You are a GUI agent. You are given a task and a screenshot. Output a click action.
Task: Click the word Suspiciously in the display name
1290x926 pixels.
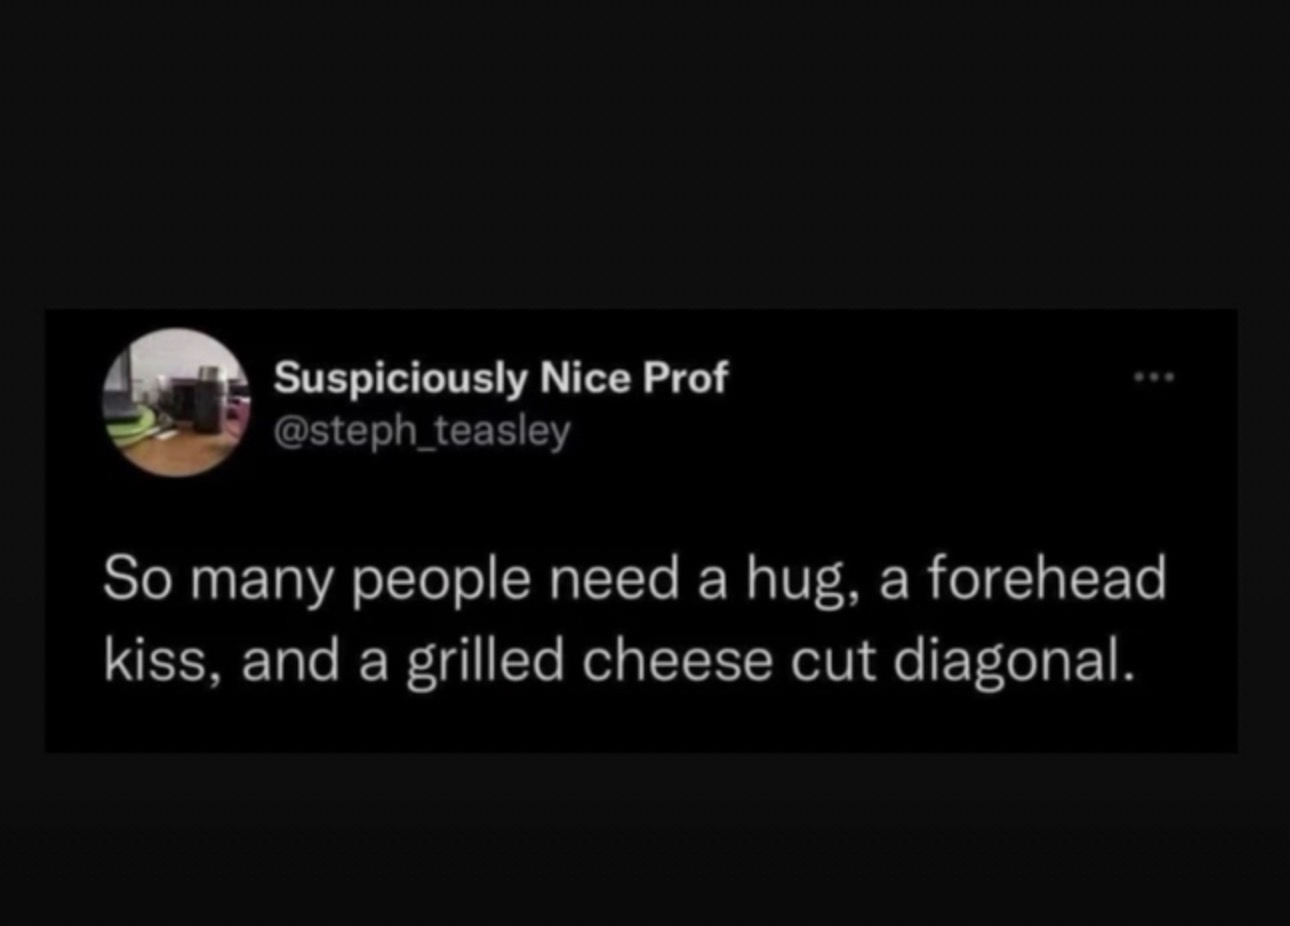pos(400,380)
